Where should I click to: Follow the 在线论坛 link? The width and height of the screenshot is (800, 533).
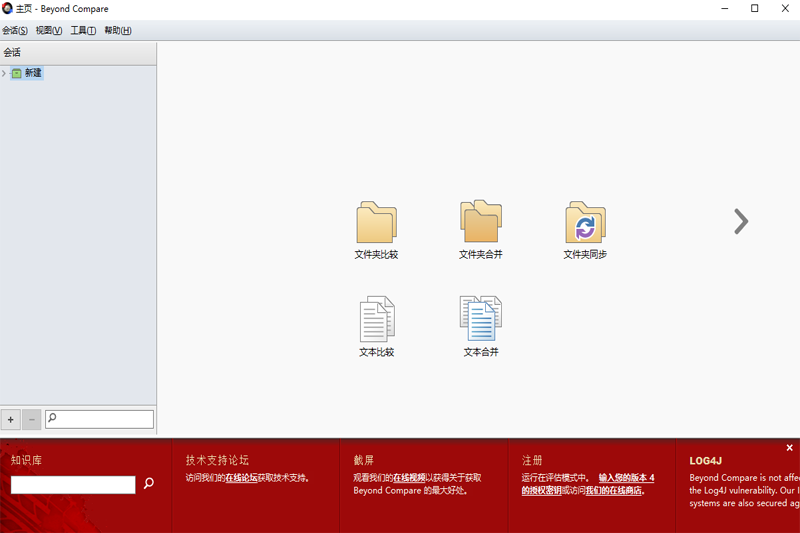coord(241,478)
